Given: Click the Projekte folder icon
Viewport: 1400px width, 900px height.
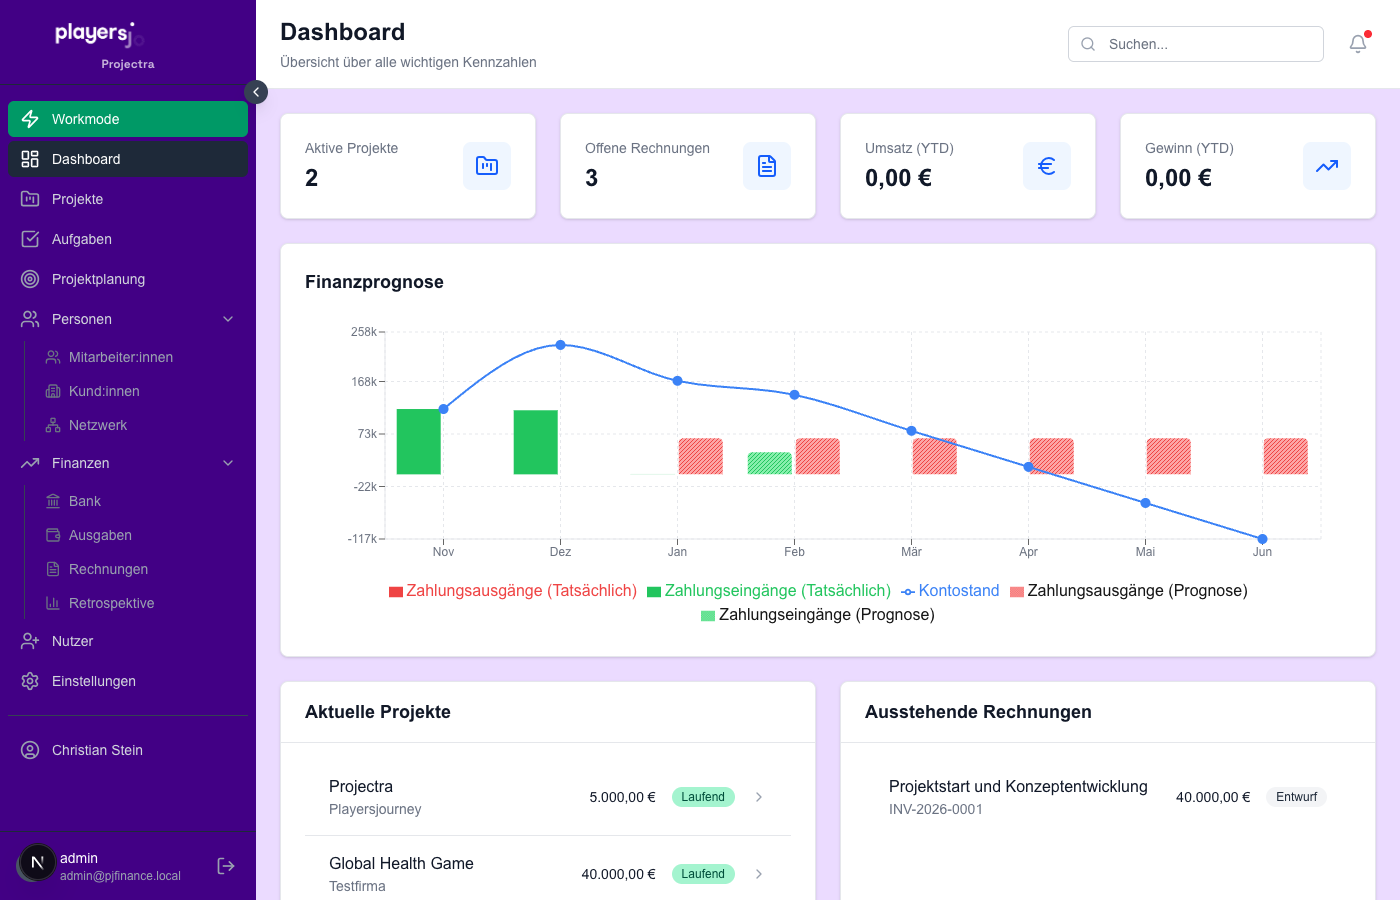Looking at the screenshot, I should (x=29, y=199).
